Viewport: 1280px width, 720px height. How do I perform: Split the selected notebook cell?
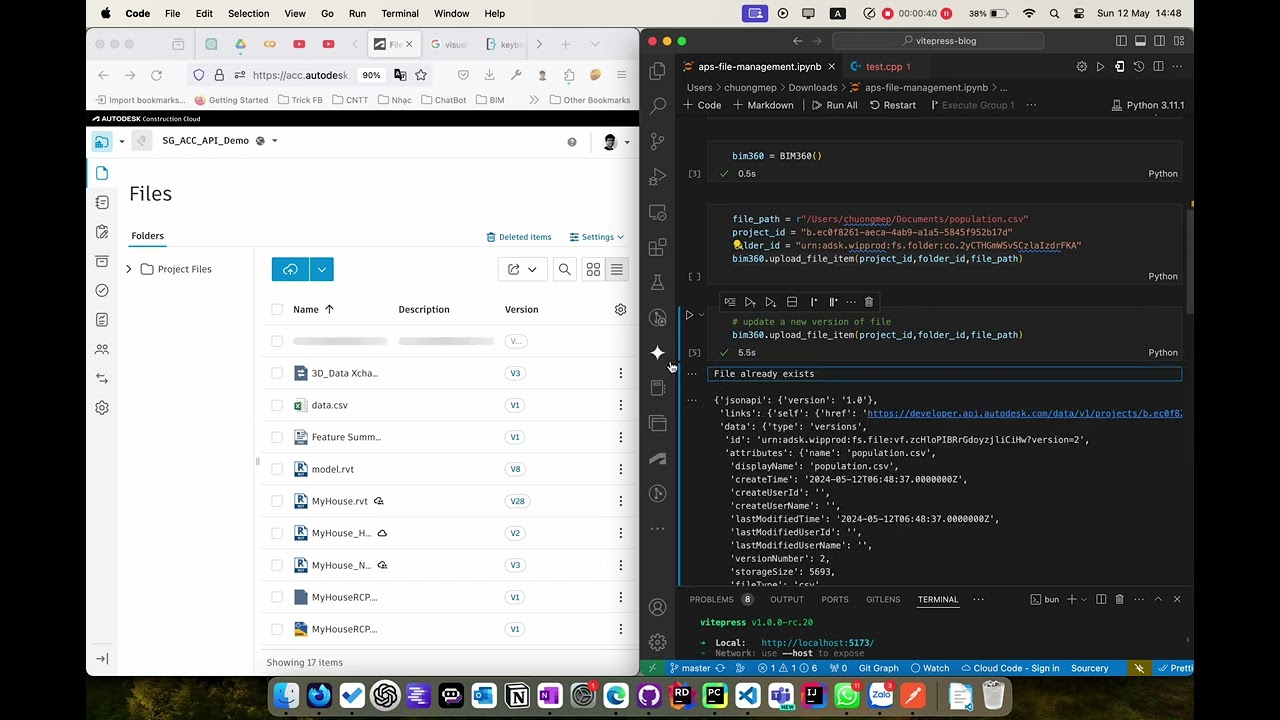(x=791, y=302)
